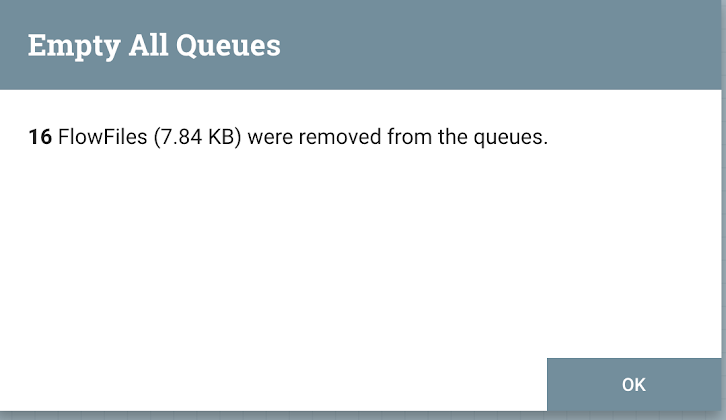Viewport: 726px width, 420px height.
Task: Click the word 'the' before 'queues'
Action: tap(454, 138)
